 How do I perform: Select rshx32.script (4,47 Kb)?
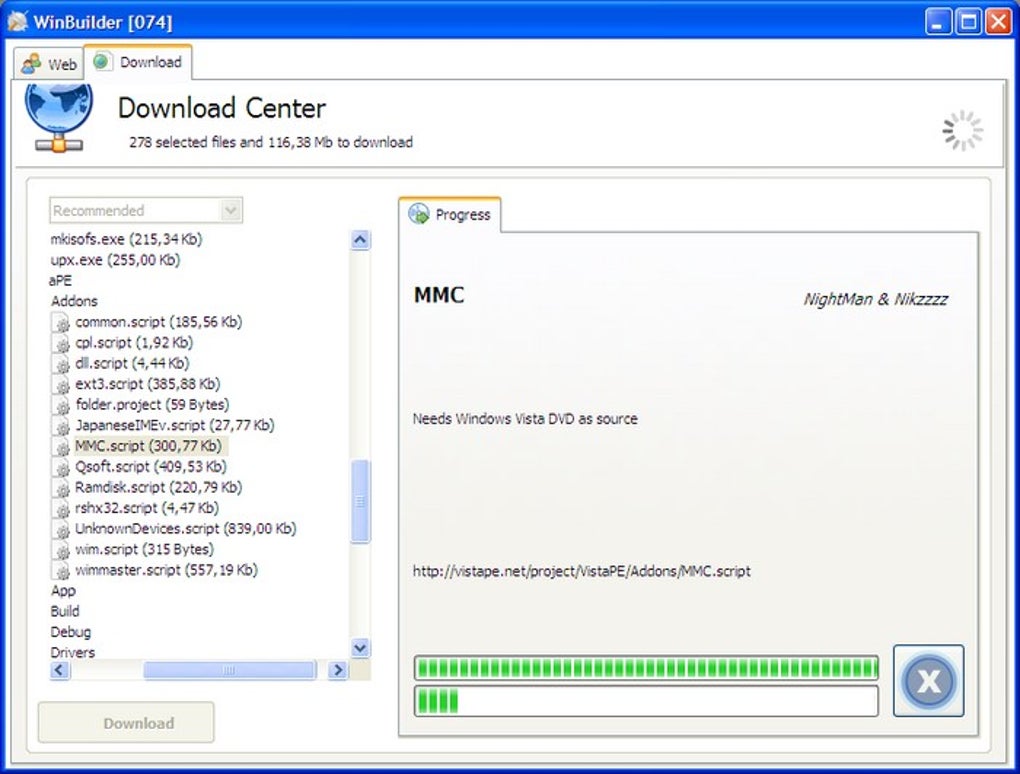147,508
